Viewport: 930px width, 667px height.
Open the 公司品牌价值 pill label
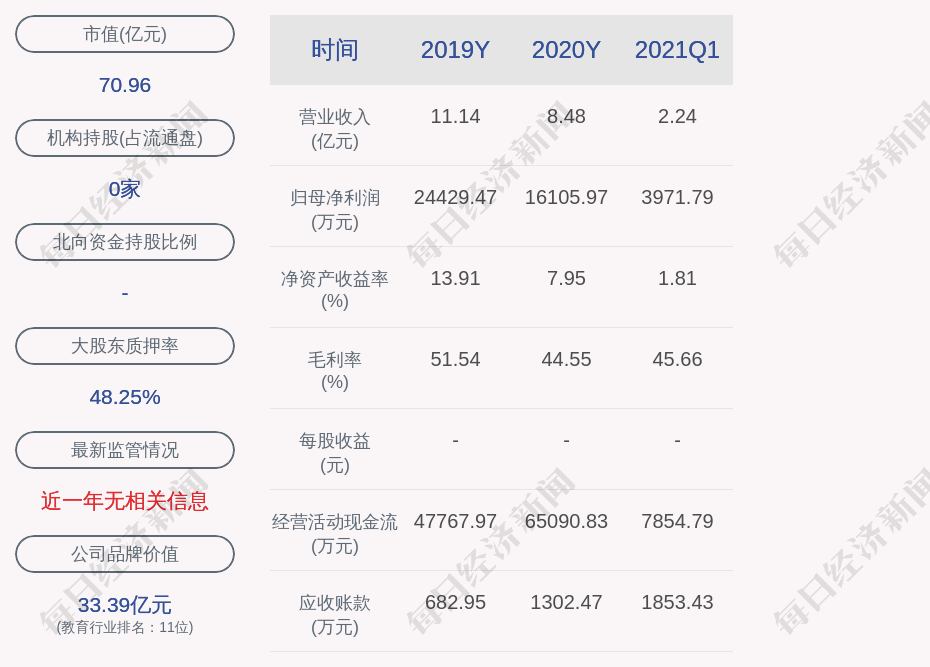pyautogui.click(x=125, y=554)
